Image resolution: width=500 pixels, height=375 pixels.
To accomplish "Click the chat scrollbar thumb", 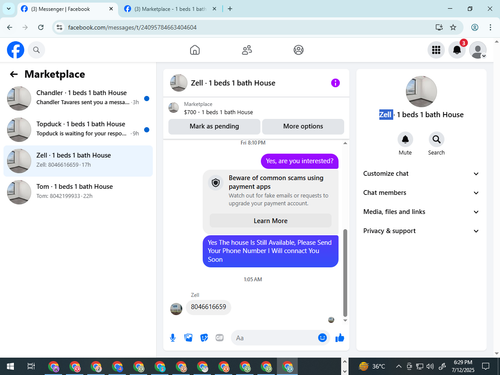I will point(345,273).
